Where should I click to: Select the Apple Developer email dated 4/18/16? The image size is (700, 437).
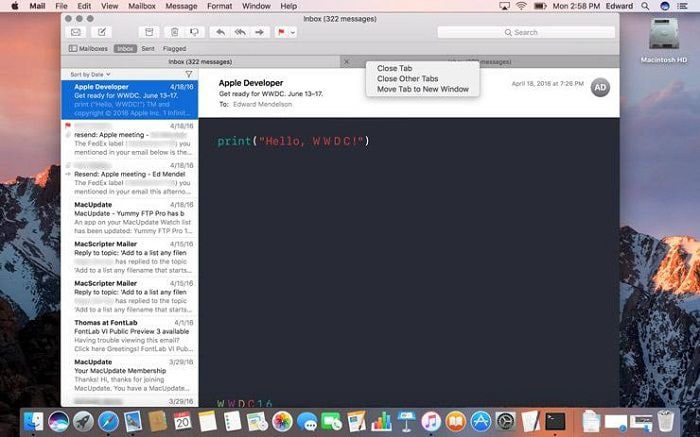(129, 100)
